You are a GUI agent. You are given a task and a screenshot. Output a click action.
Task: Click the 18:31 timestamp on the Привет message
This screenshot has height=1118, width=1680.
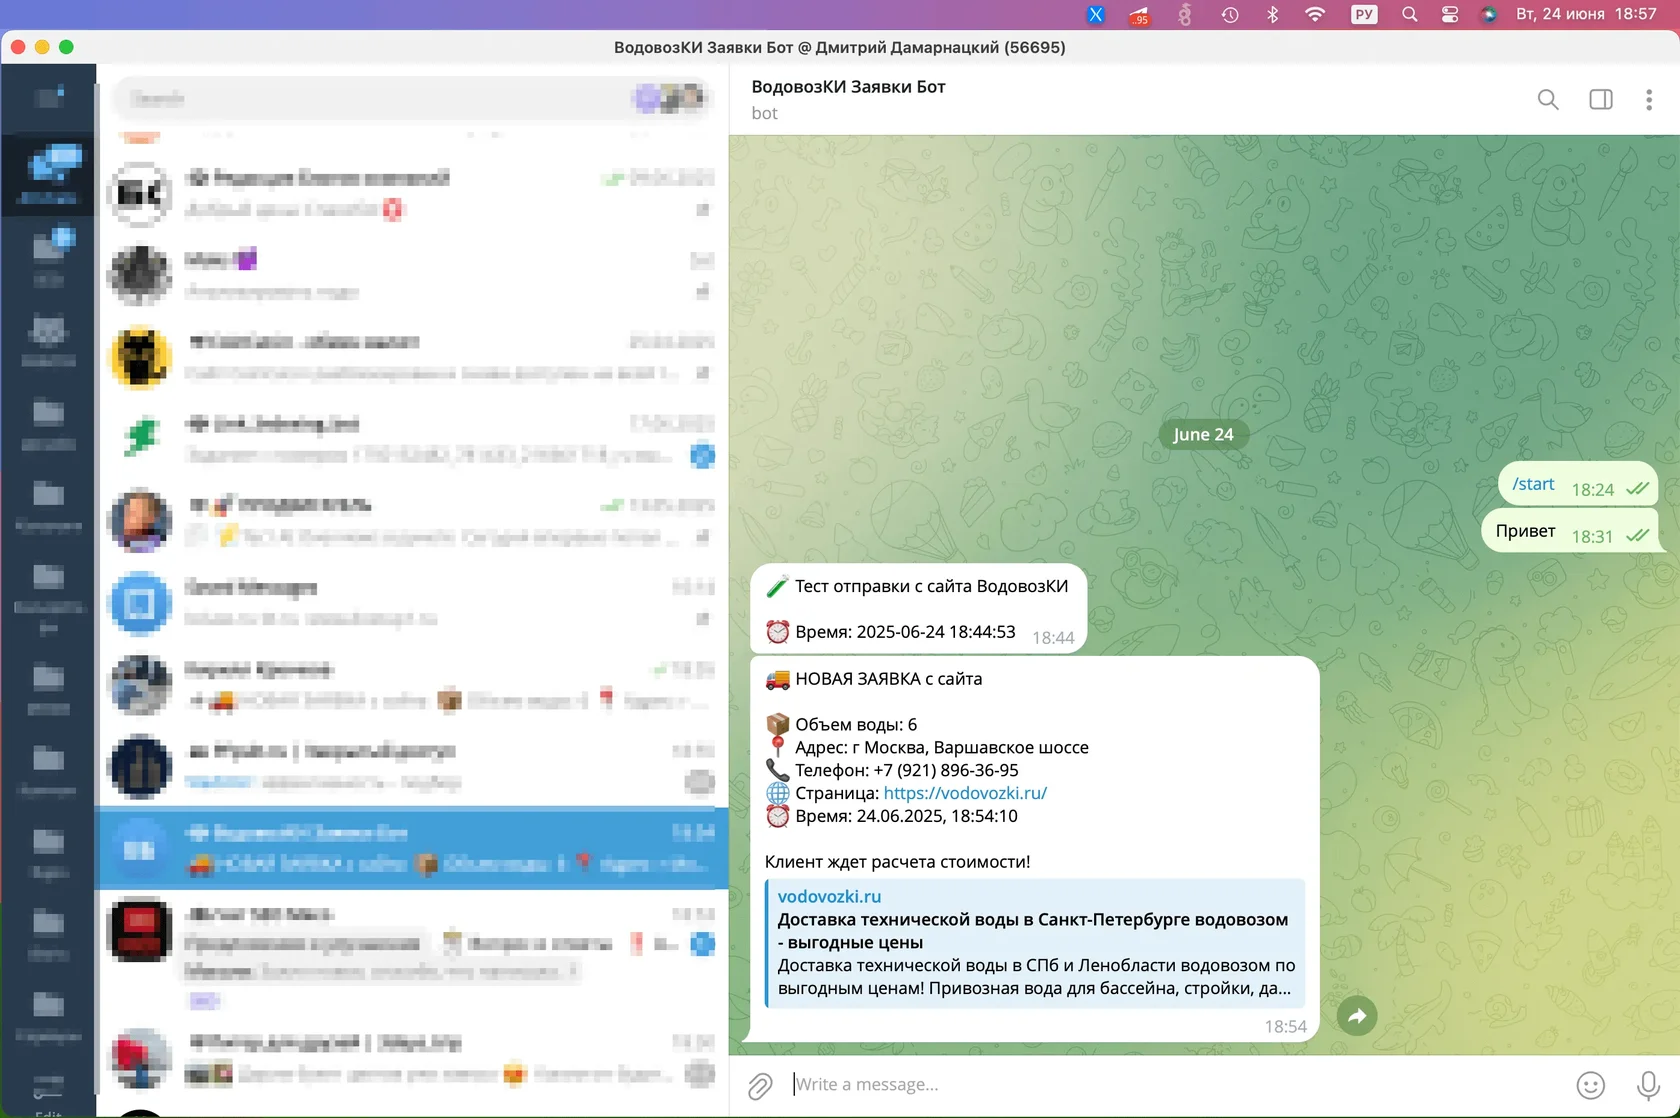click(1593, 537)
